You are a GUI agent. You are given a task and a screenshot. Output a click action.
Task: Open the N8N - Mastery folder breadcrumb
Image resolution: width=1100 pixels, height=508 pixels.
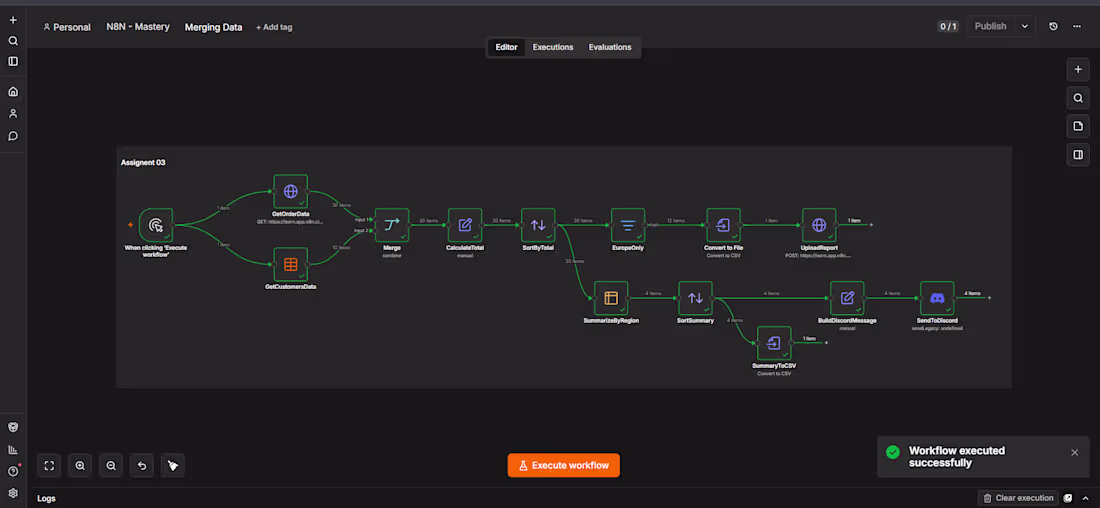click(x=138, y=27)
